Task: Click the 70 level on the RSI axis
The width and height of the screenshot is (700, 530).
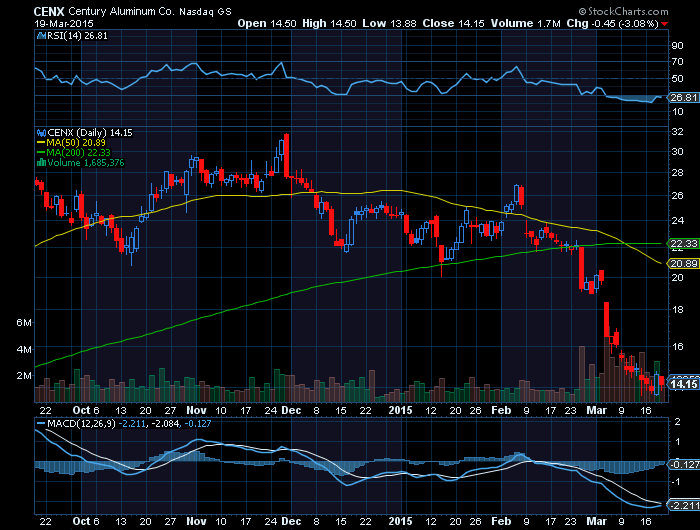Action: (x=677, y=62)
